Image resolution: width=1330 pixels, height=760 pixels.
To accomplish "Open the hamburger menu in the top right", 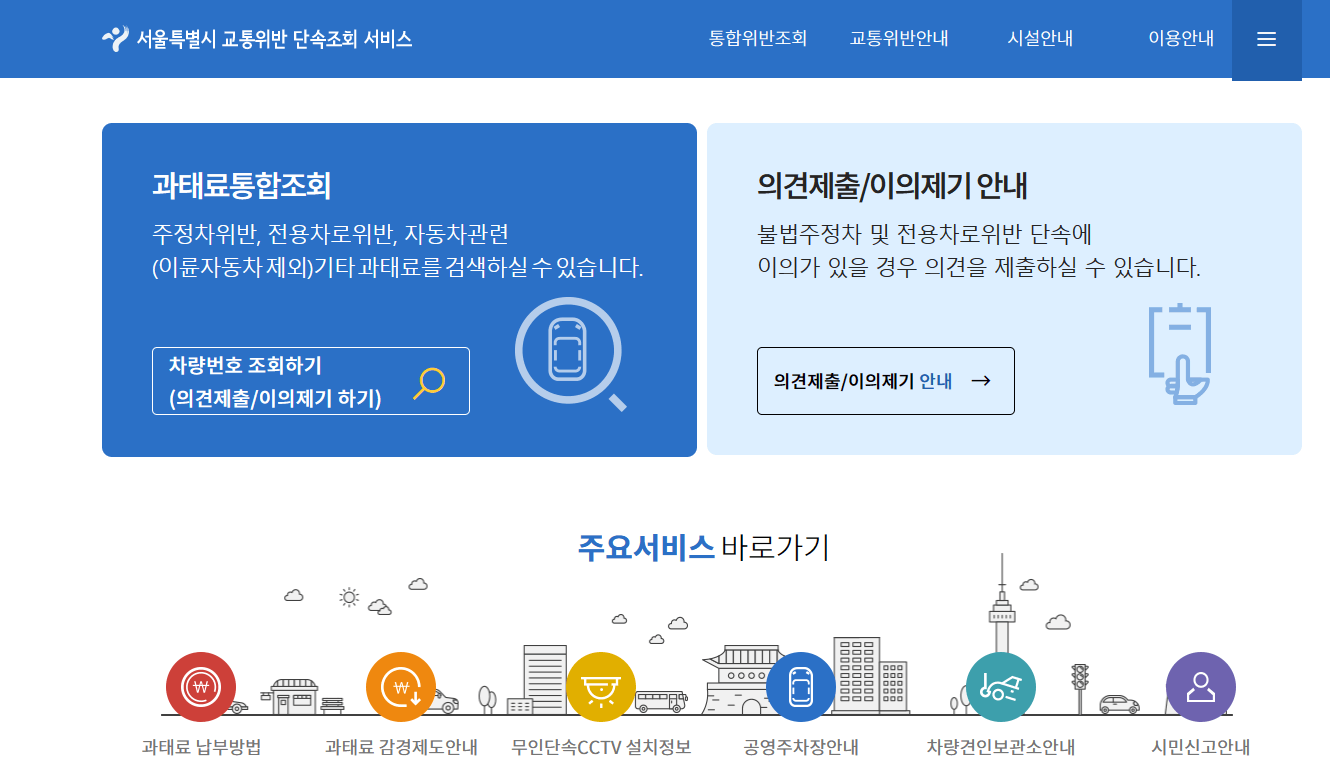I will pyautogui.click(x=1266, y=39).
